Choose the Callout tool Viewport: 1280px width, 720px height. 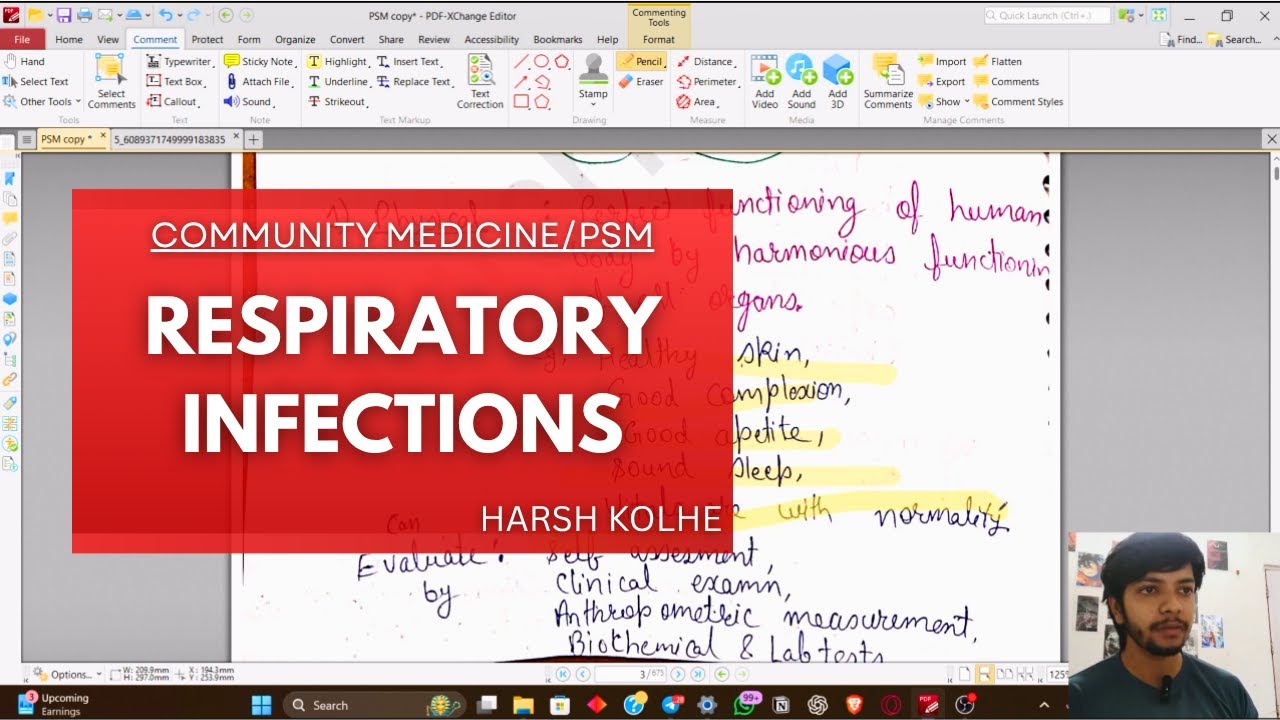point(174,101)
